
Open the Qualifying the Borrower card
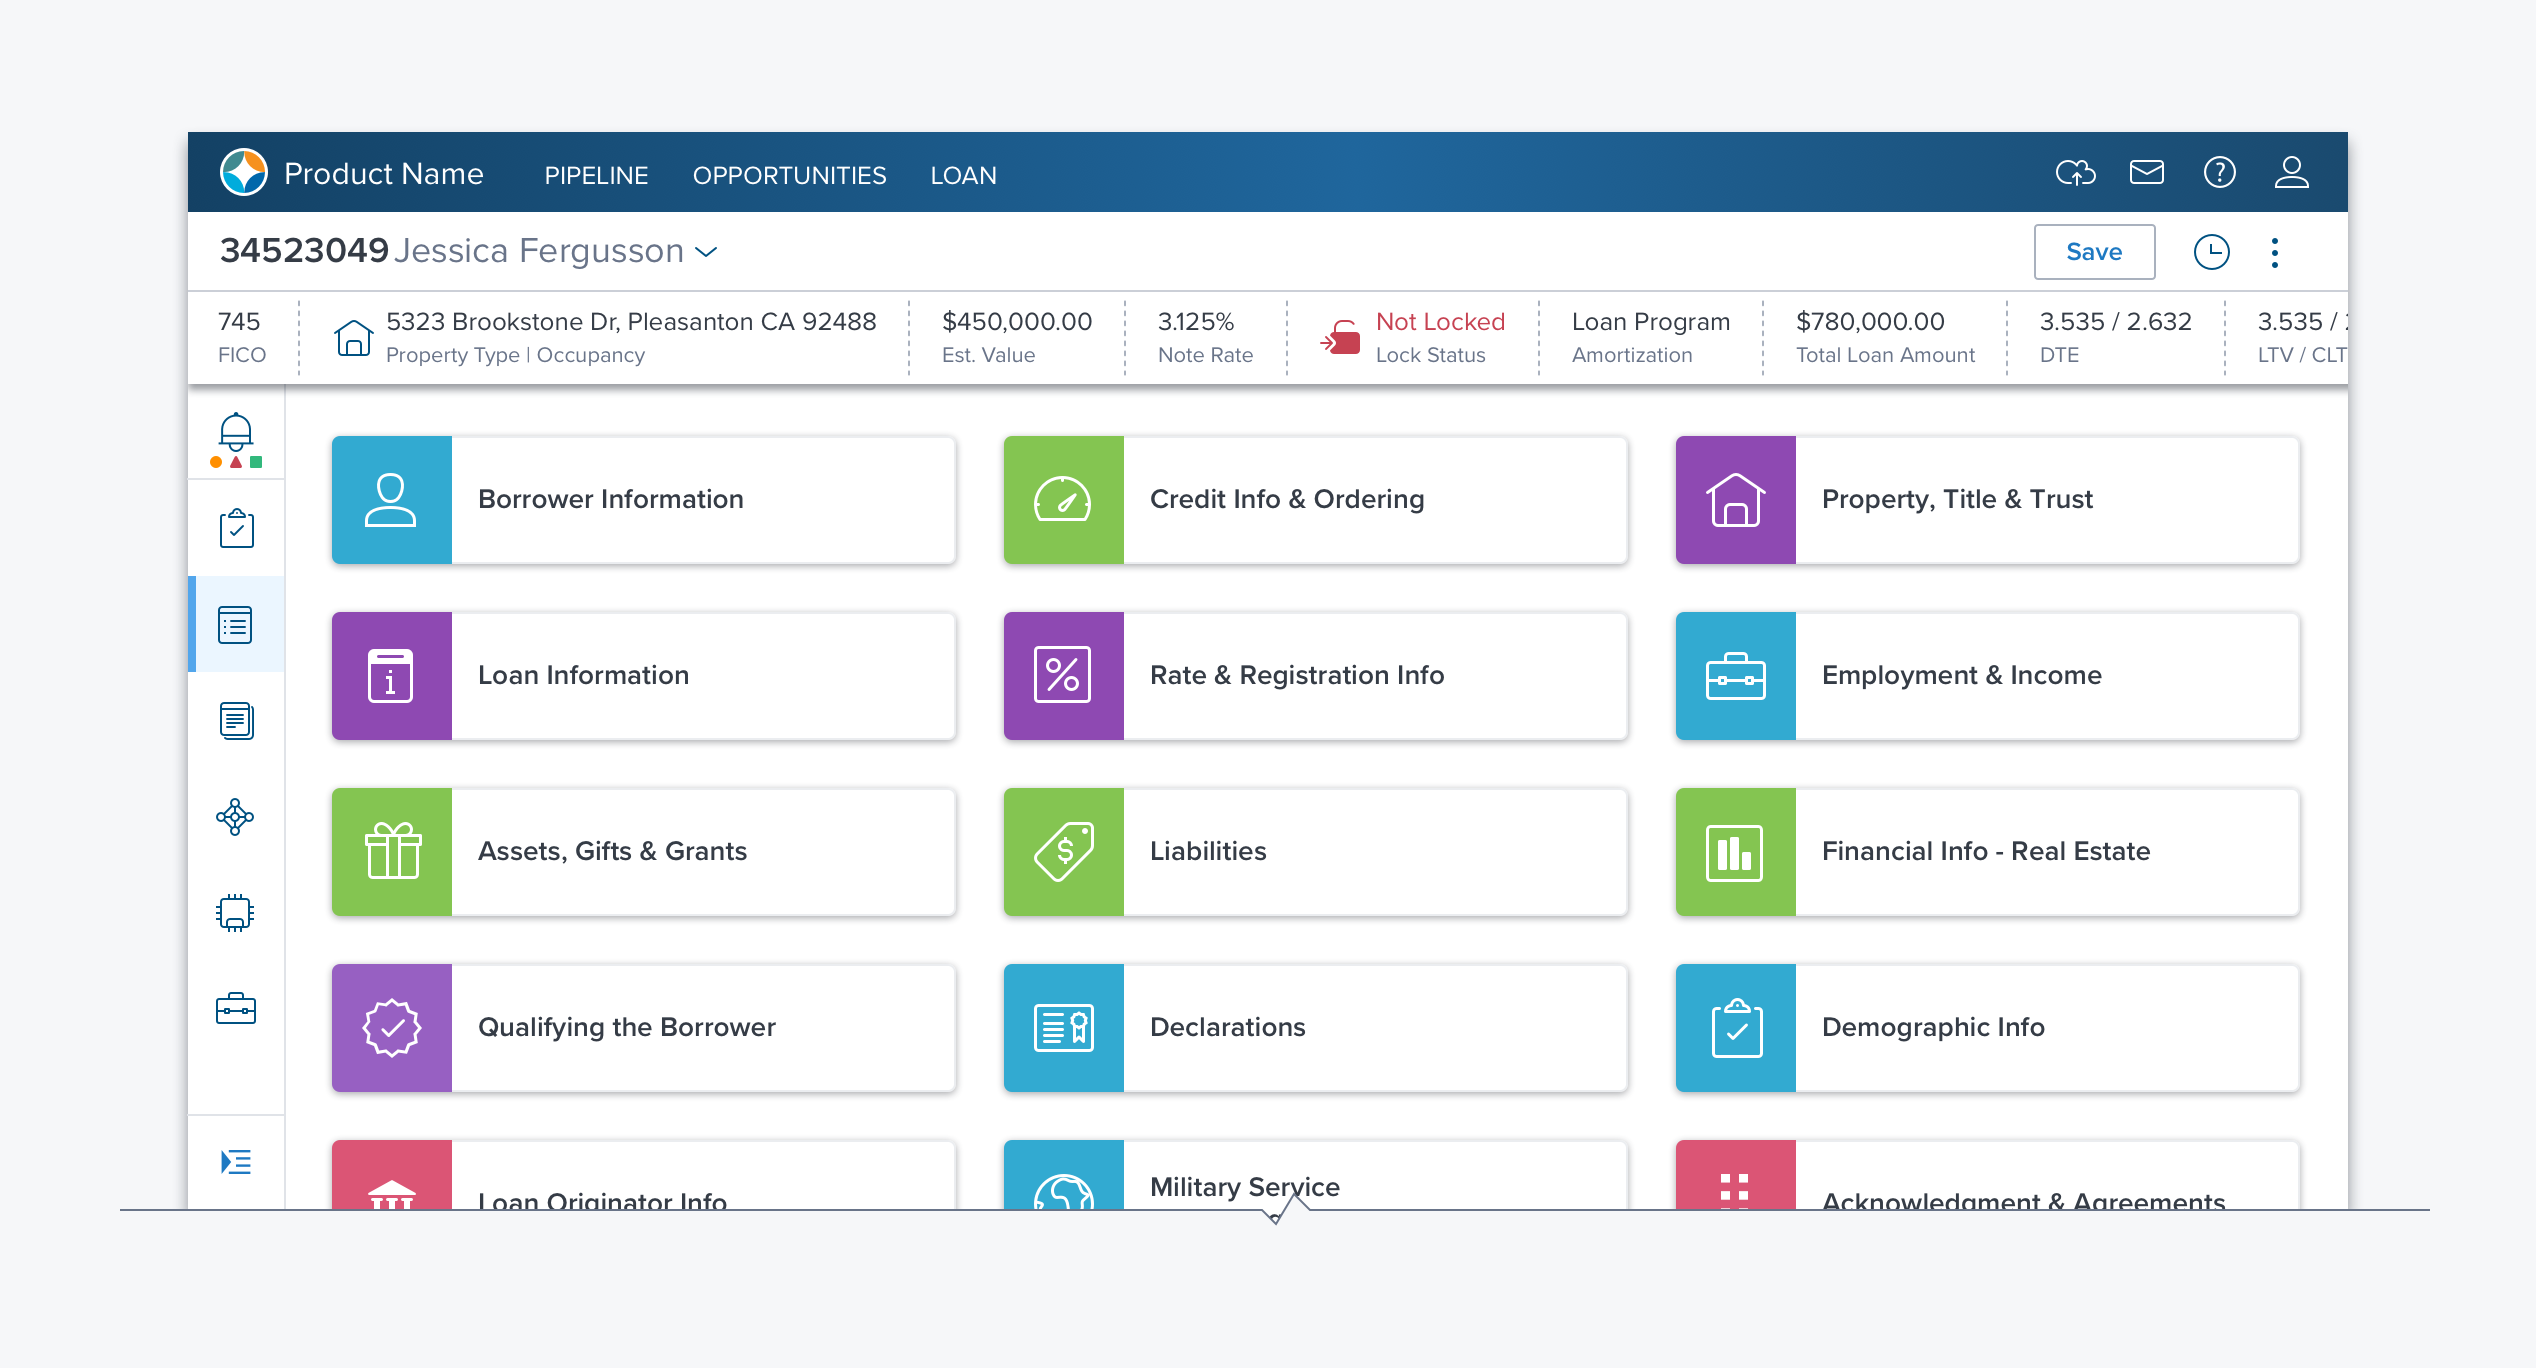(643, 1027)
